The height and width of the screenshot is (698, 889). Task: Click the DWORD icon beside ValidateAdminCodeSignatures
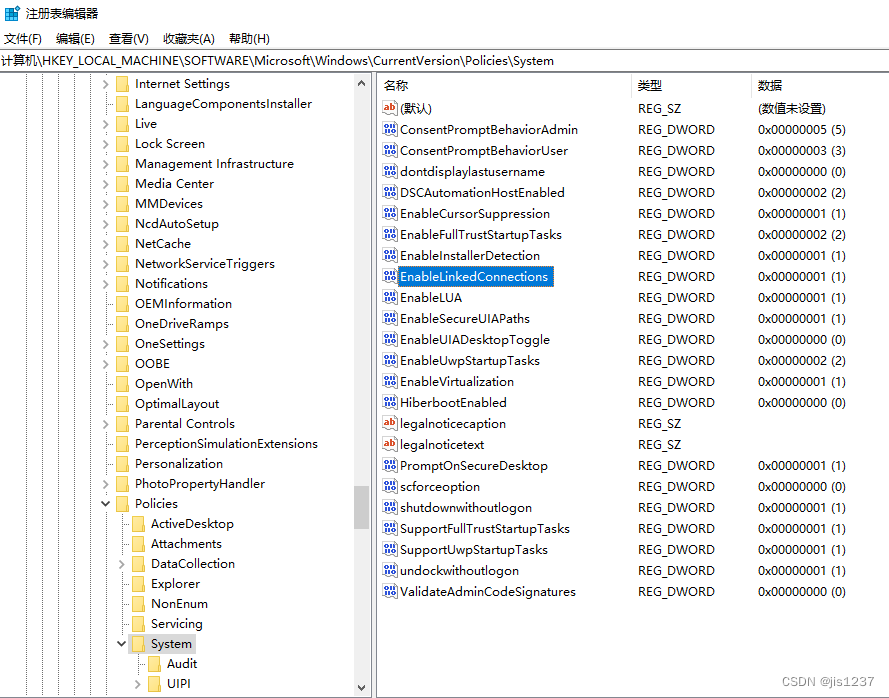pyautogui.click(x=390, y=591)
